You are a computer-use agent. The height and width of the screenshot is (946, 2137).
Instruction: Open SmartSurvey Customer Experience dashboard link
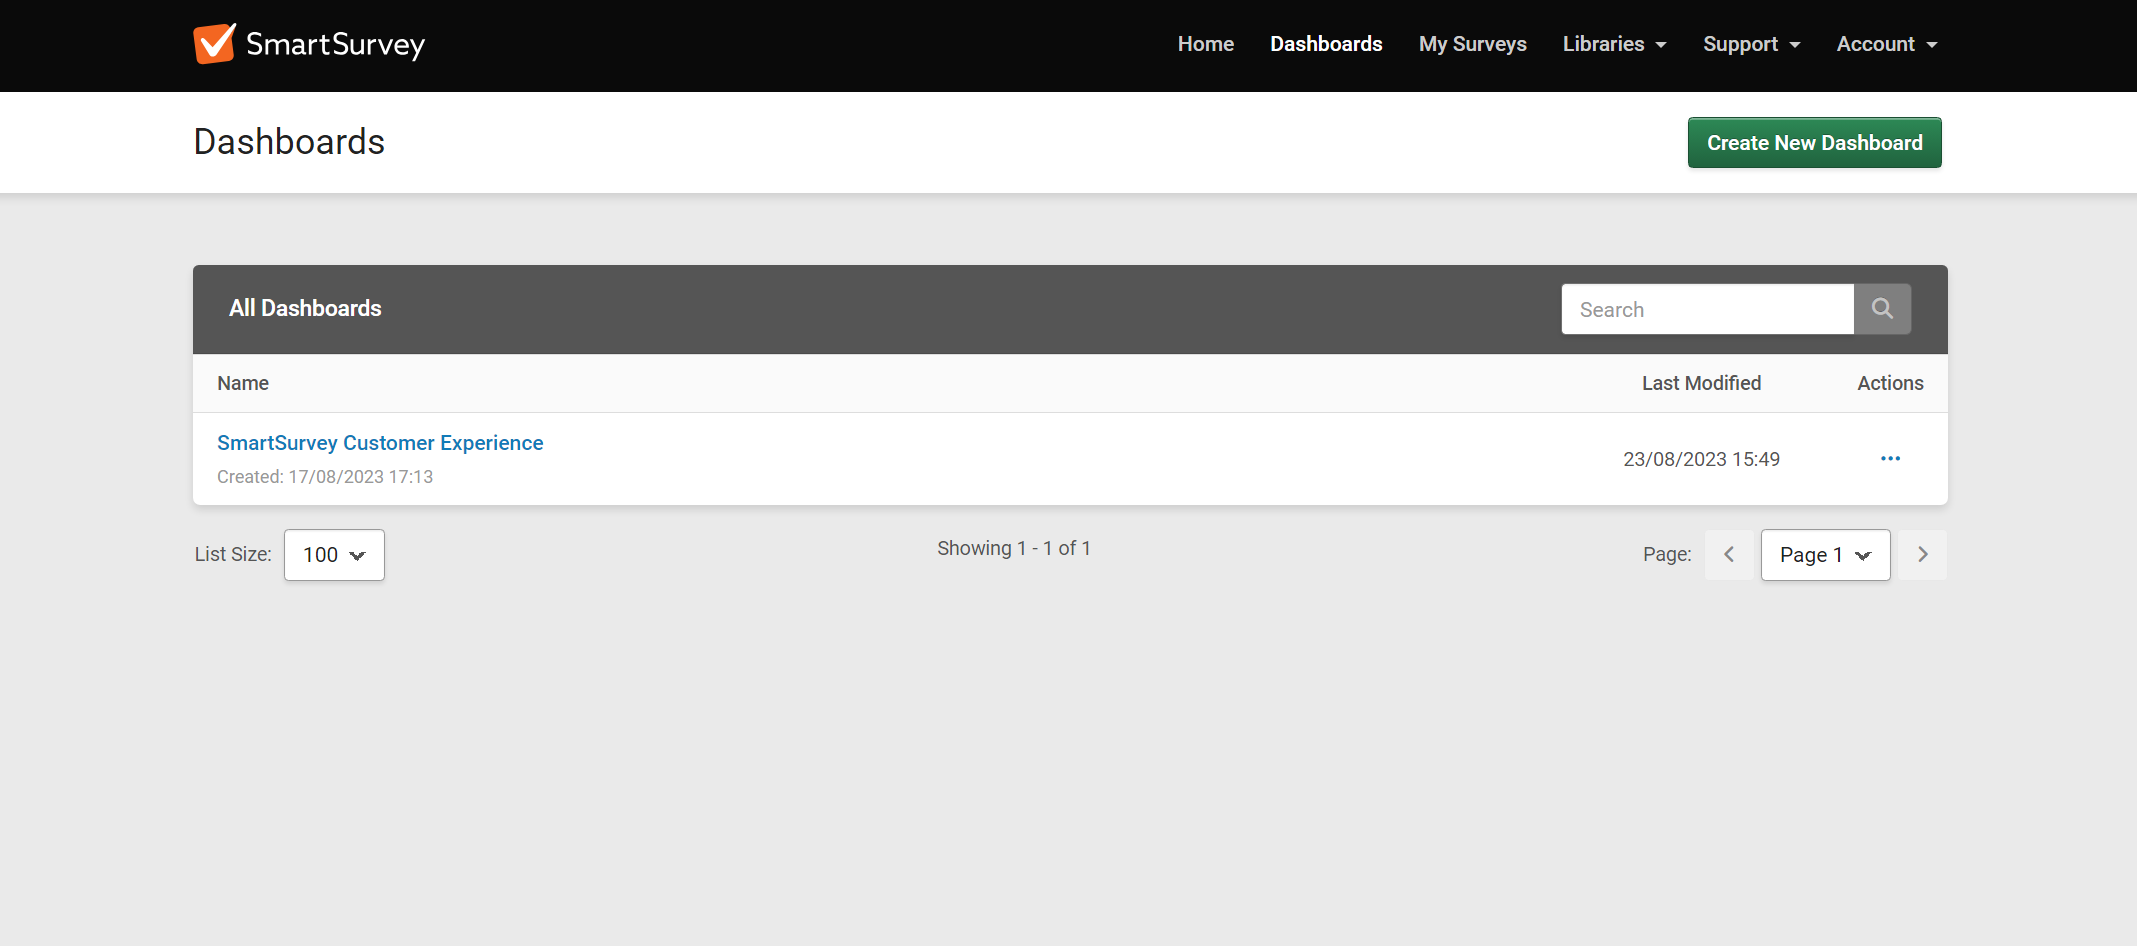(380, 443)
